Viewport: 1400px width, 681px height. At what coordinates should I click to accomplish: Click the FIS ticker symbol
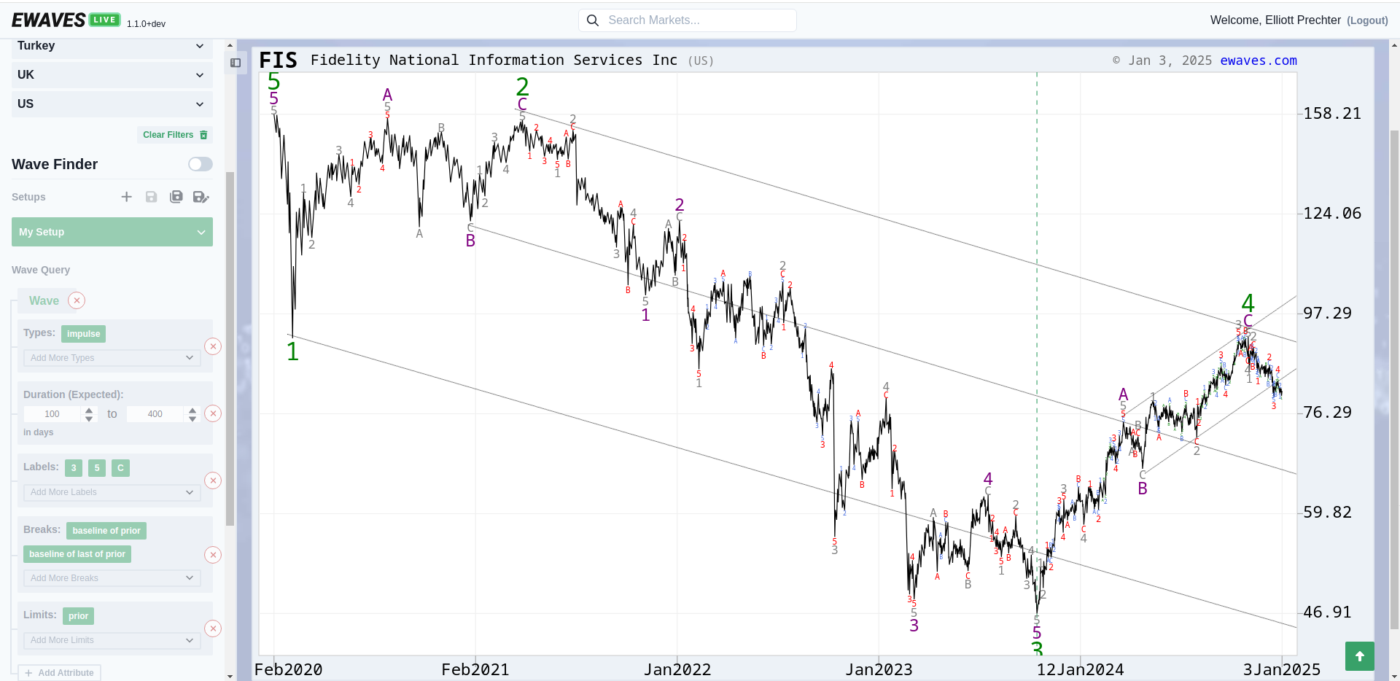click(278, 60)
